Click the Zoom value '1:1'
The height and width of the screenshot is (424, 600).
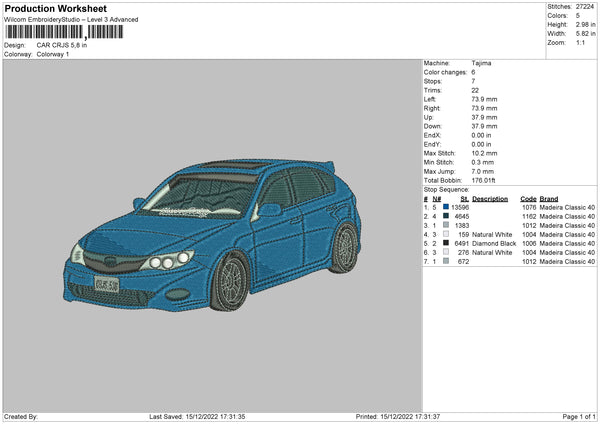tap(580, 42)
